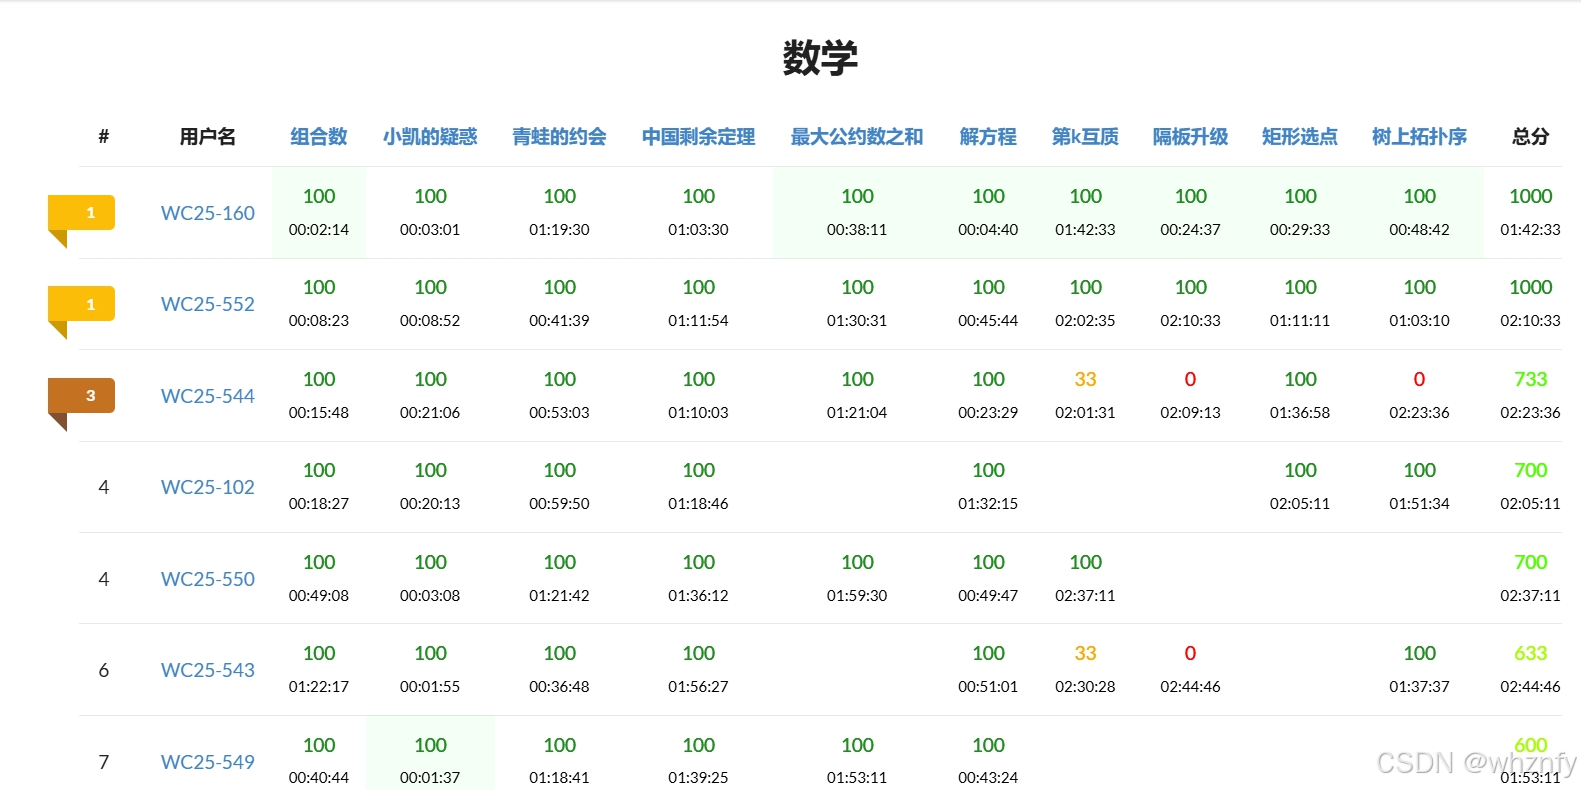Image resolution: width=1581 pixels, height=790 pixels.
Task: Click WC25-552 矩形选点 time 01:11:11
Action: 1300,320
